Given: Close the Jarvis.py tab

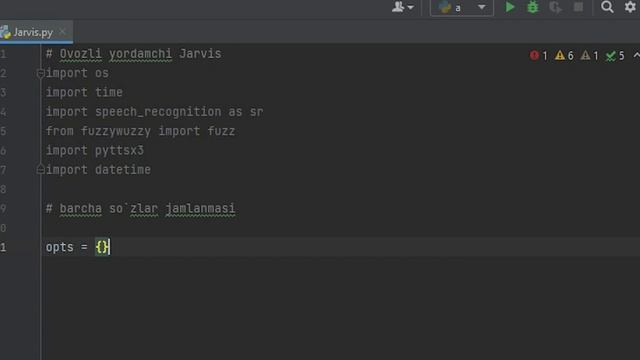Looking at the screenshot, I should (x=62, y=31).
